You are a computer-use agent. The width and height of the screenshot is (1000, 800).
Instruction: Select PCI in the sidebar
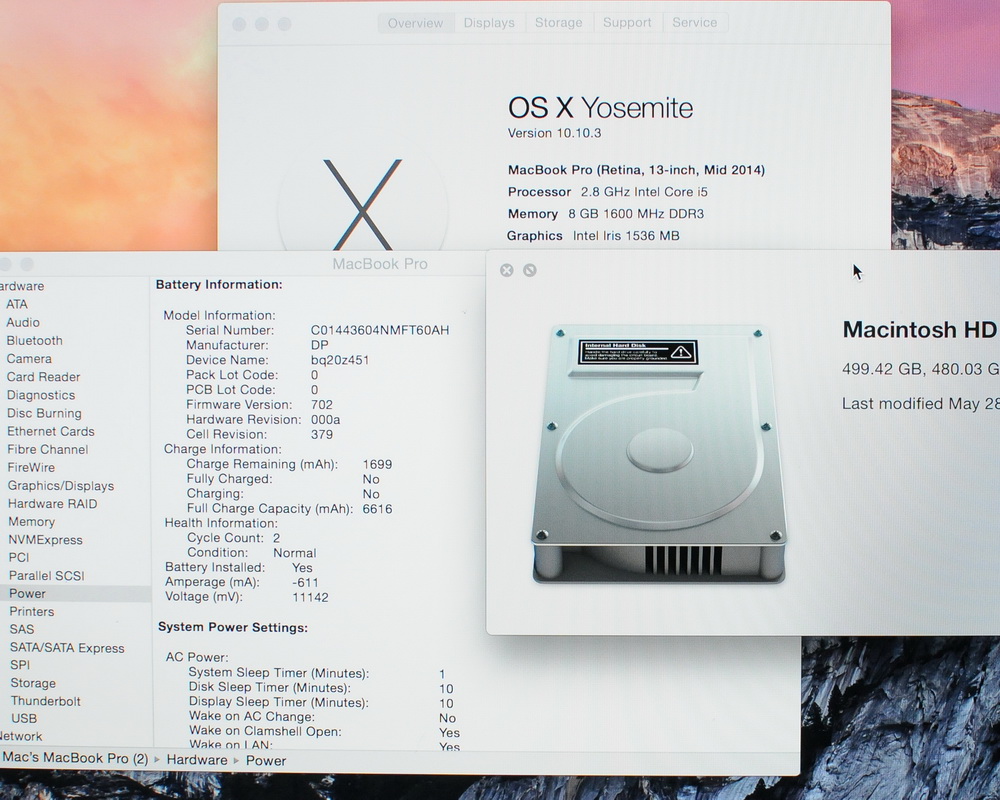(19, 557)
